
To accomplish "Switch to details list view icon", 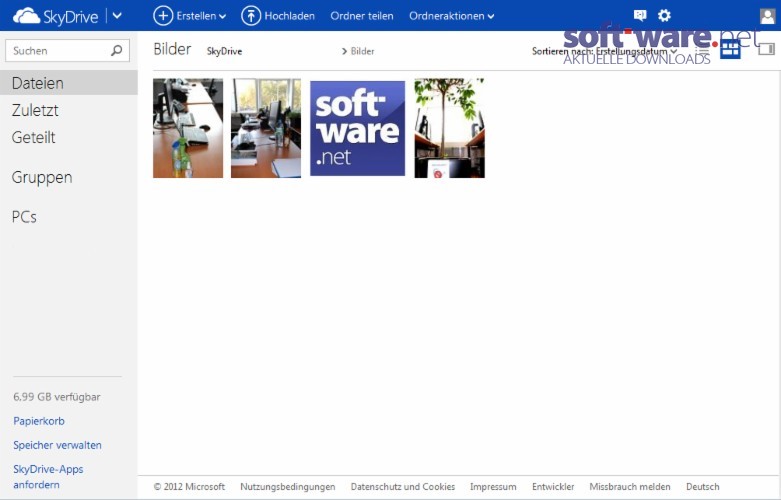I will 702,50.
